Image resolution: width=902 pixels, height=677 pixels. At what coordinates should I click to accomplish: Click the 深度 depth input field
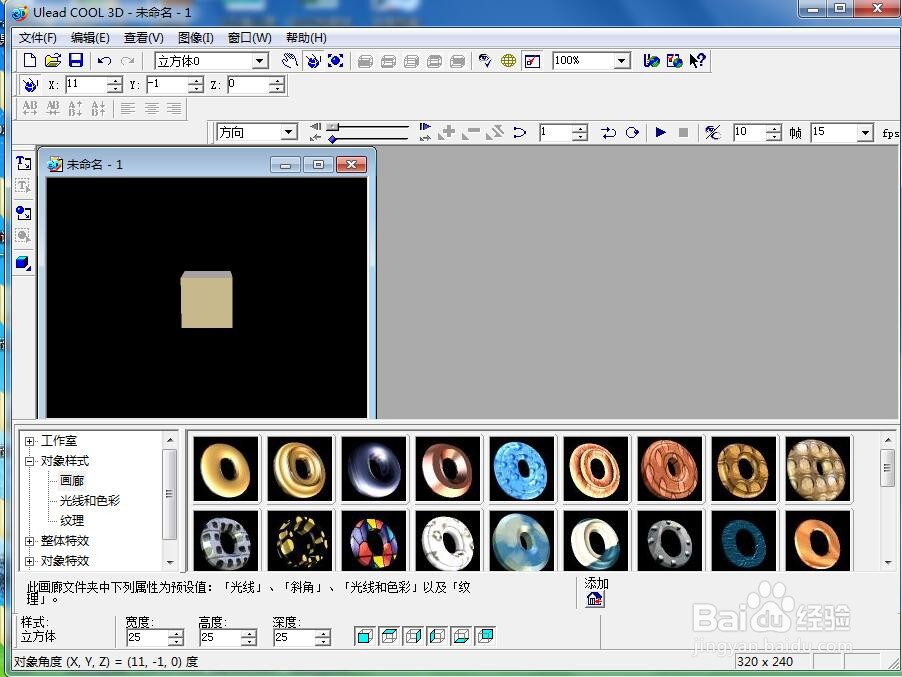point(295,637)
